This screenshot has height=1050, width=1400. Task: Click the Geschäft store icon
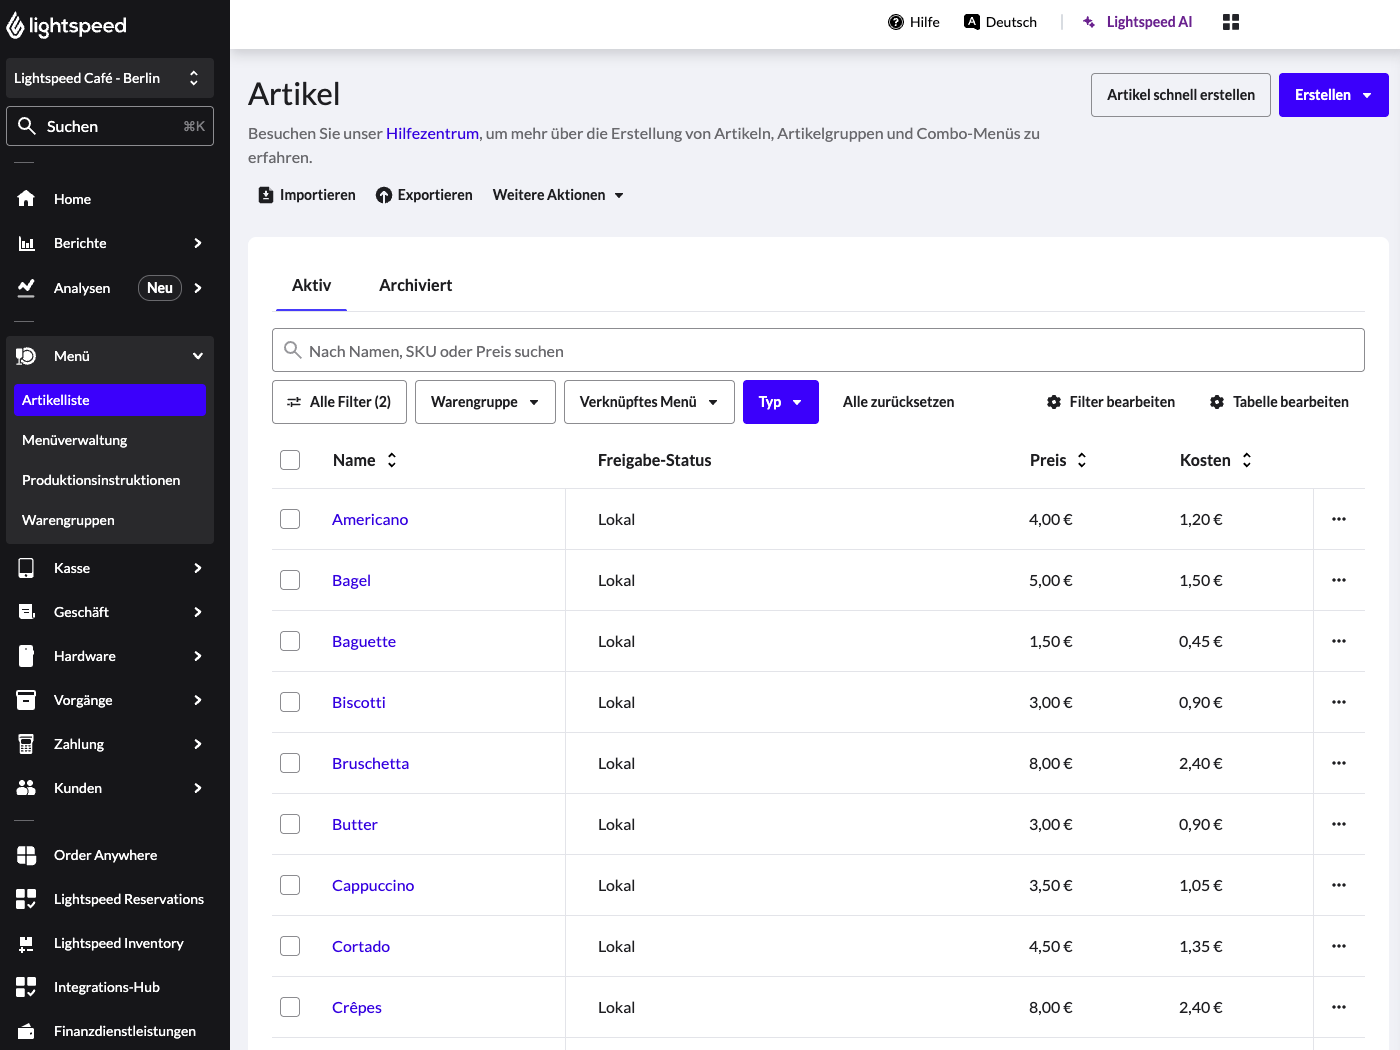pos(26,612)
